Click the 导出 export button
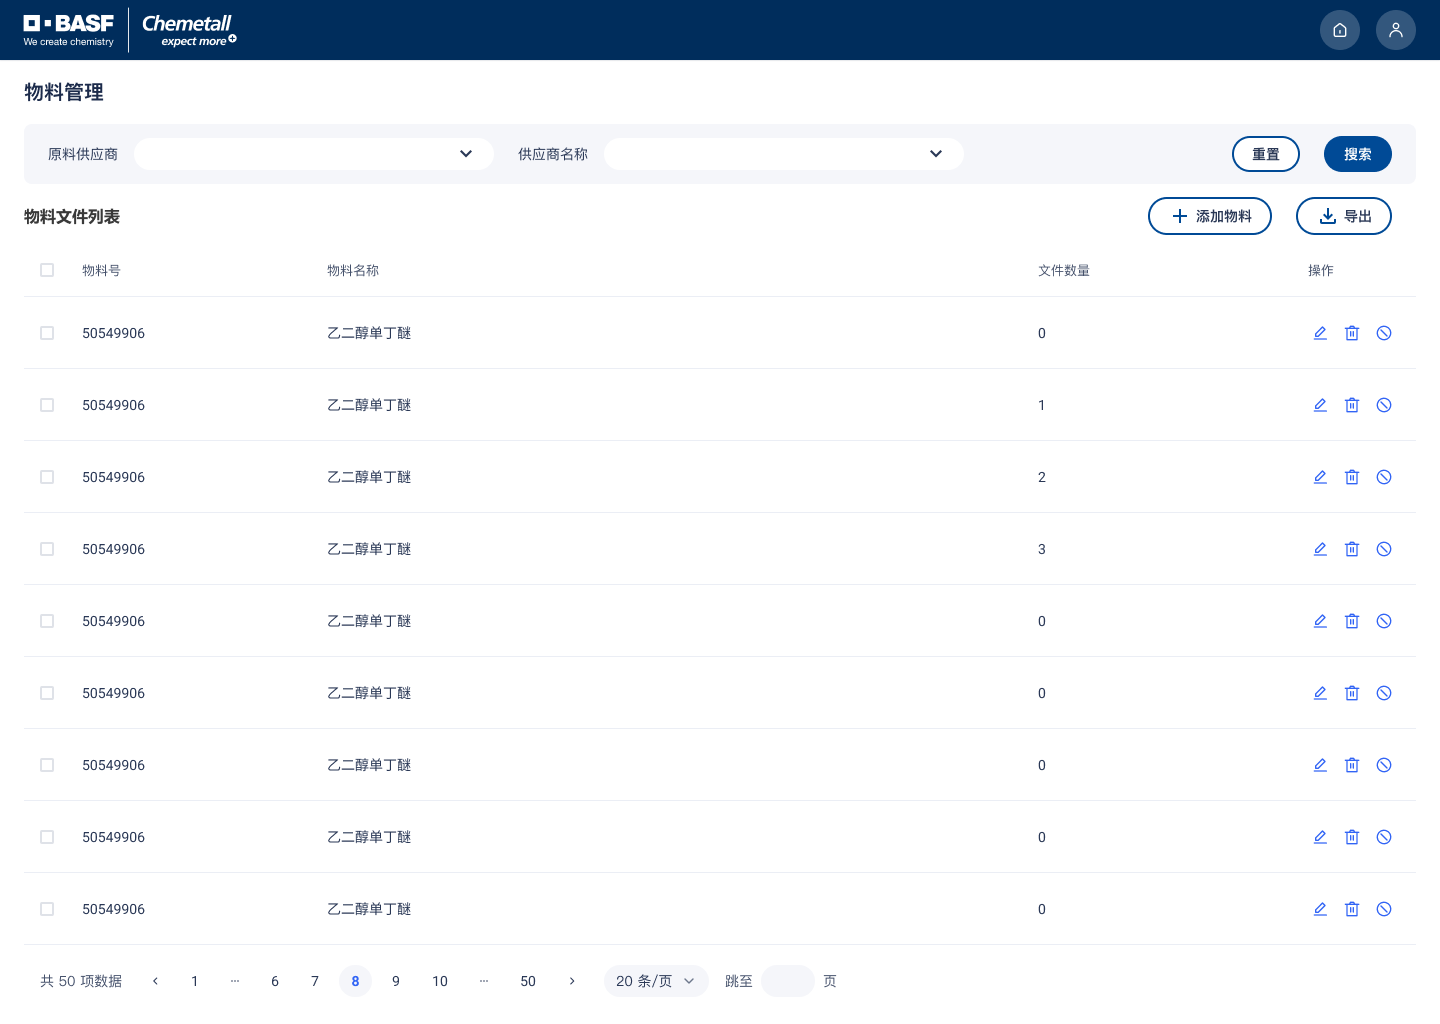The image size is (1440, 1024). click(x=1344, y=216)
